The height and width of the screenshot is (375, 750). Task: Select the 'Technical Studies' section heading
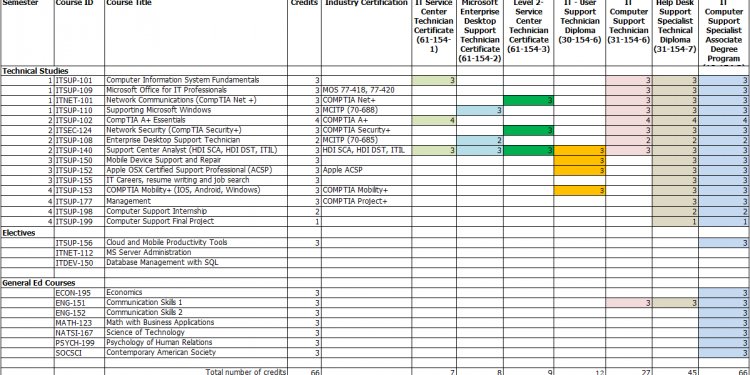point(35,71)
